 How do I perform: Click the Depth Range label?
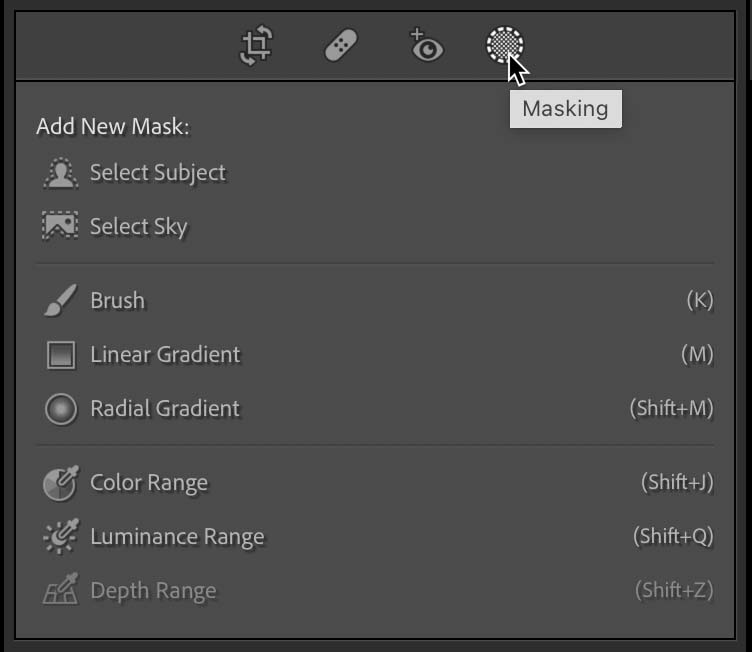(x=153, y=591)
